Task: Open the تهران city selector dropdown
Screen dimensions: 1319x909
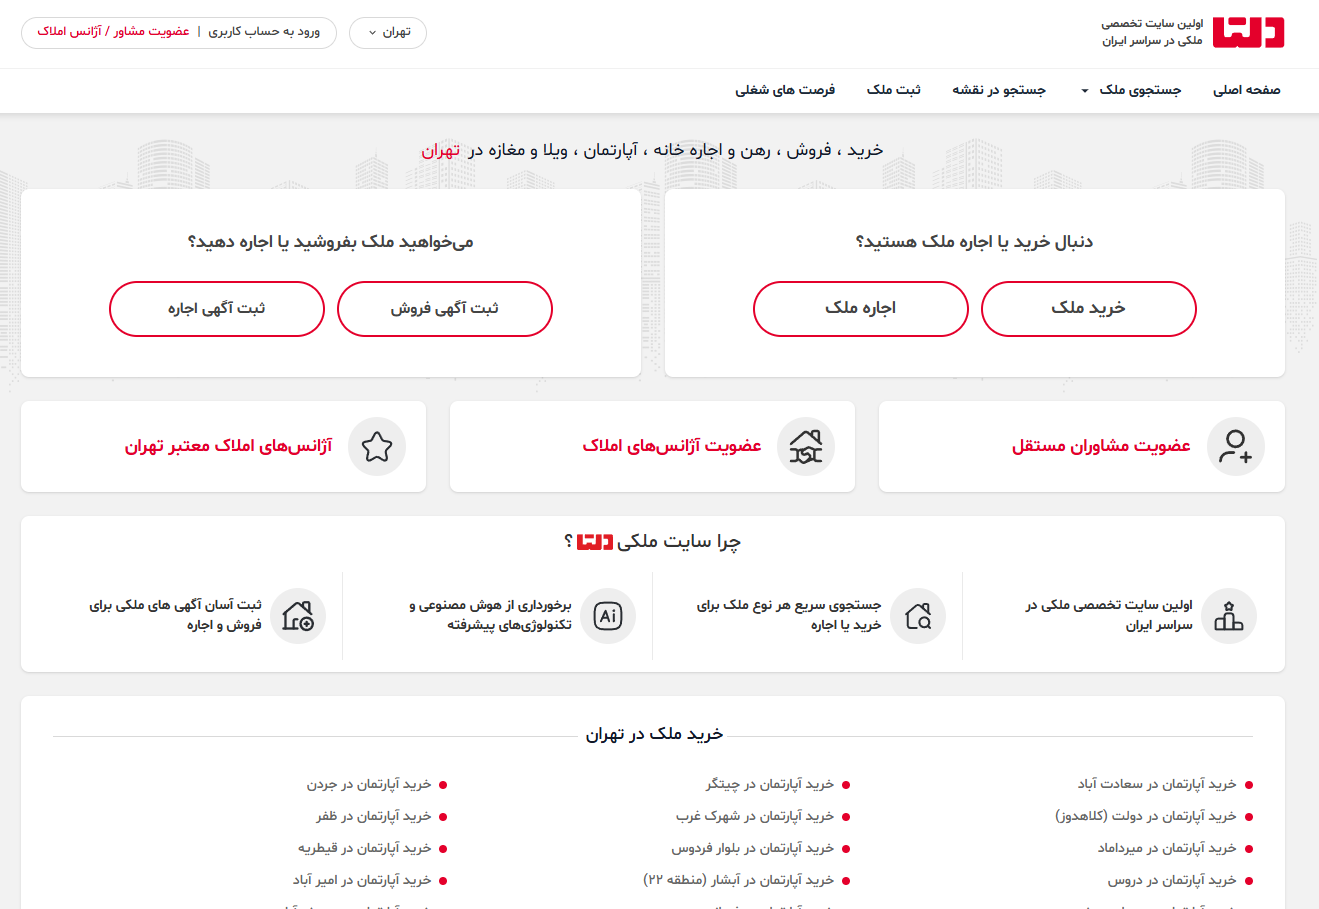Action: pos(388,32)
